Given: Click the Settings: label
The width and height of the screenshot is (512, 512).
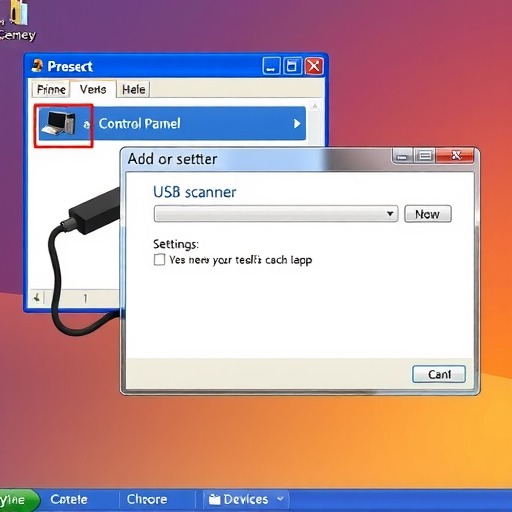Looking at the screenshot, I should (176, 244).
